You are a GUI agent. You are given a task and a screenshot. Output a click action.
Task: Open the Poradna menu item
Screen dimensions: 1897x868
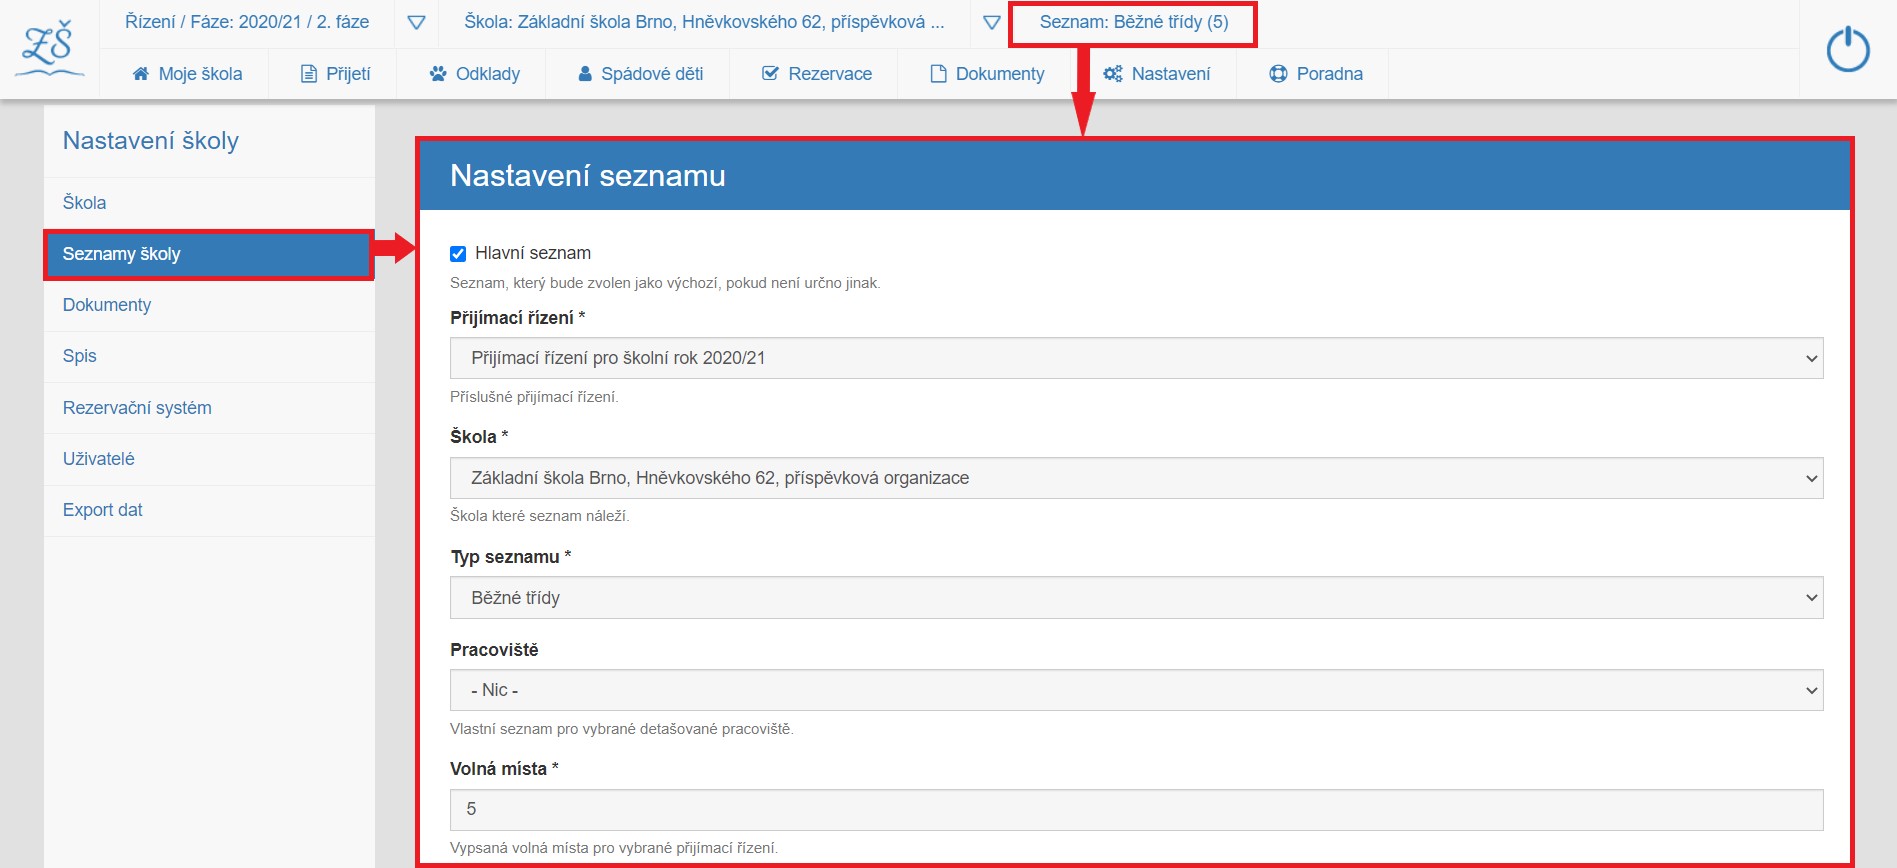[1315, 74]
